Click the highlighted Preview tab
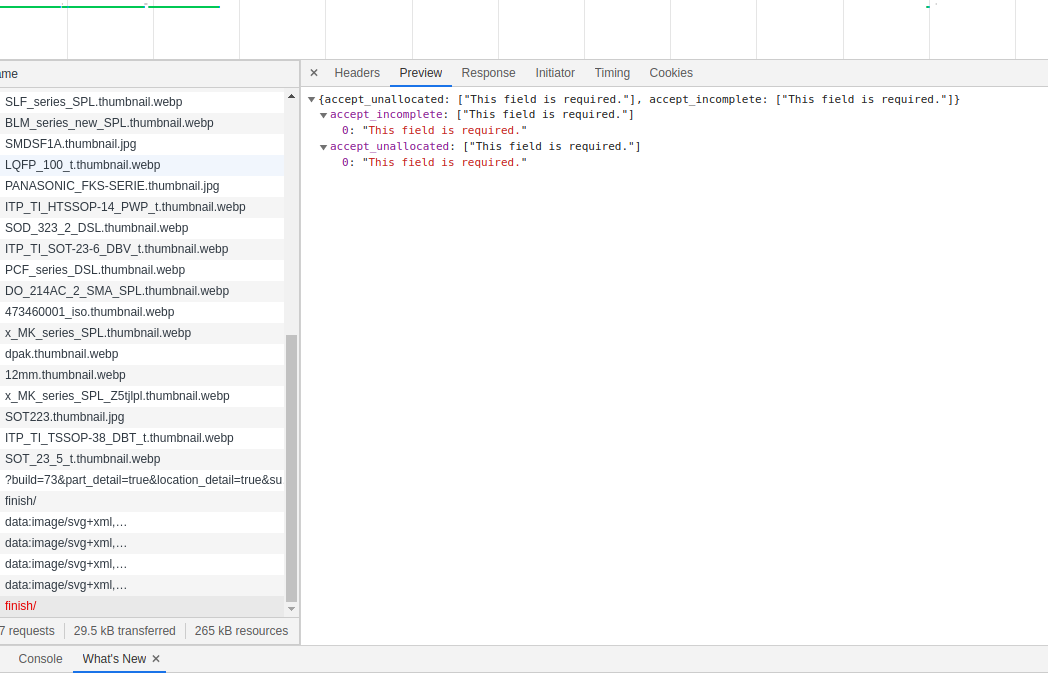1048x673 pixels. coord(420,72)
